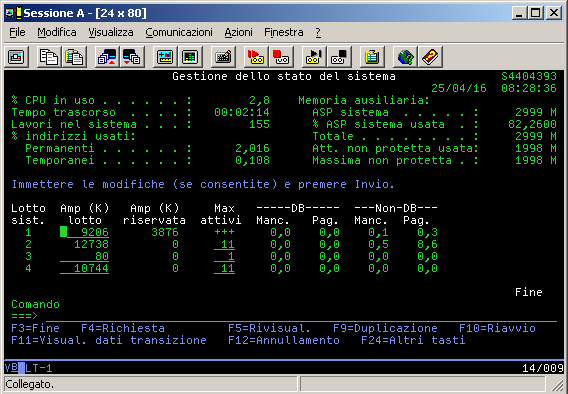Open the Finestra menu

(x=284, y=33)
